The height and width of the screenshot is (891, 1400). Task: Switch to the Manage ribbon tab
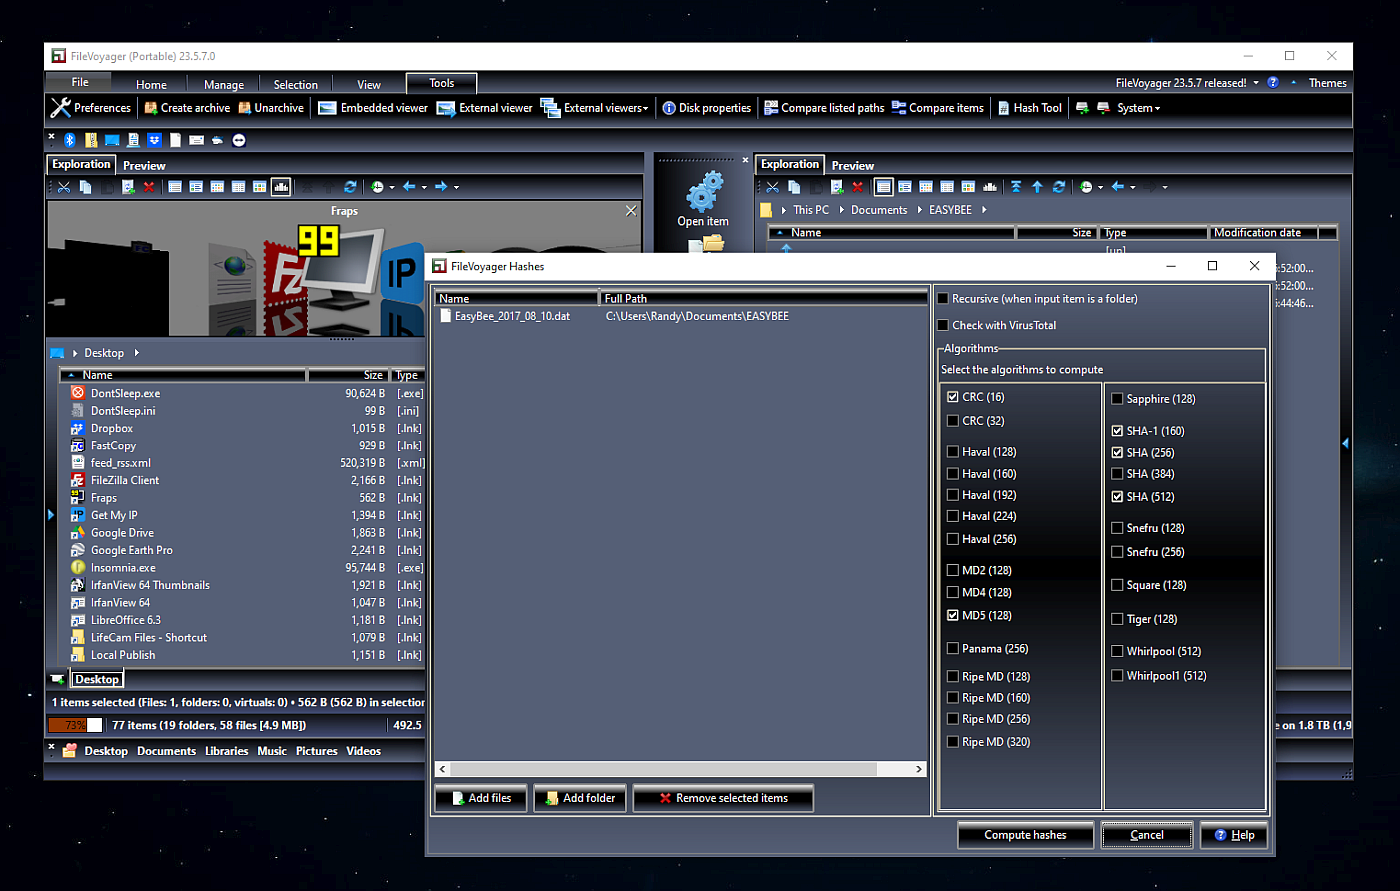point(224,85)
